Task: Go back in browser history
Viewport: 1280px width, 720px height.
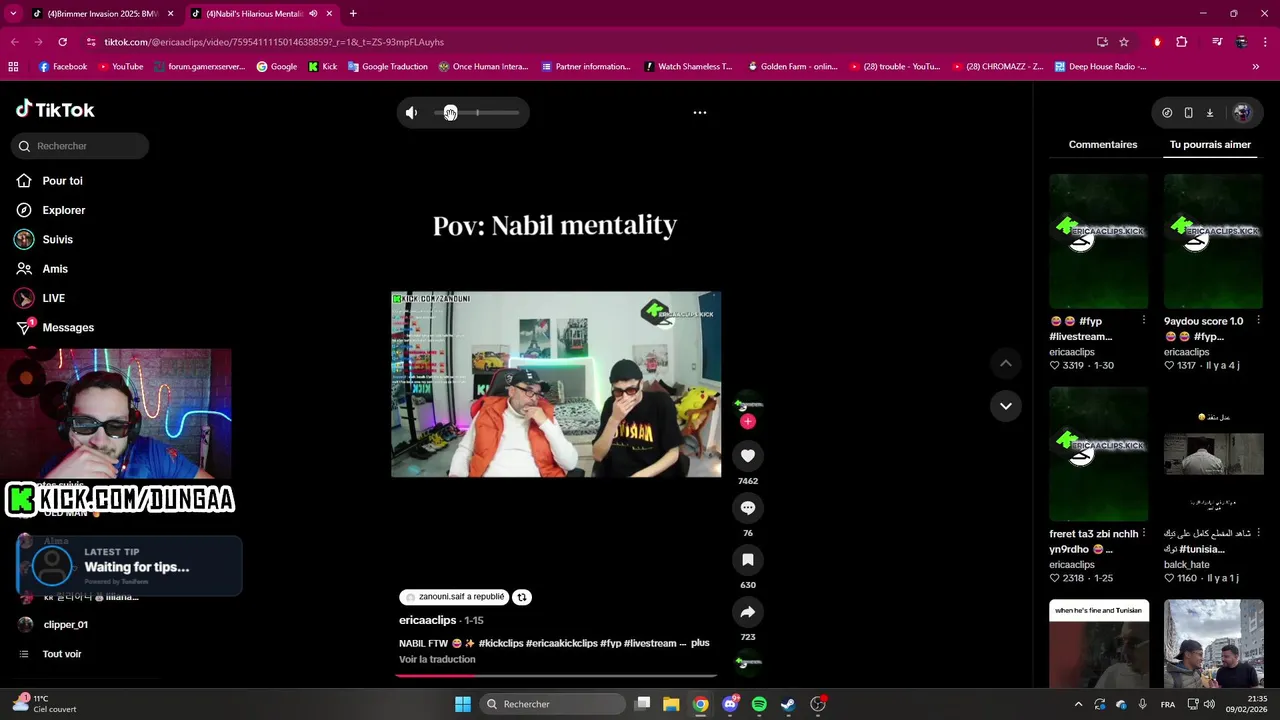Action: click(x=14, y=42)
